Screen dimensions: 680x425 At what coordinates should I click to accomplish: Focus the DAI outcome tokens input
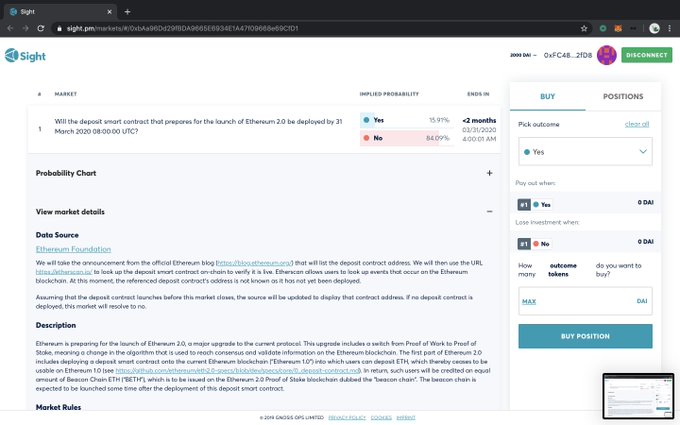click(585, 301)
